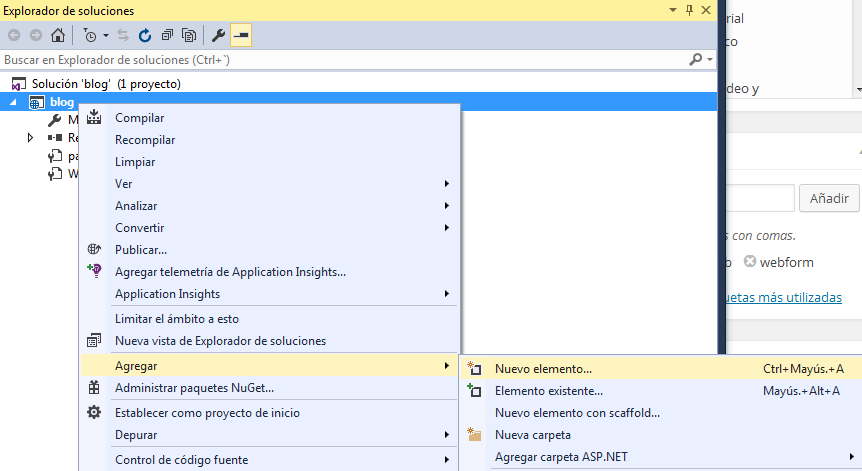
Task: Choose Compilar in the context menu
Action: click(140, 118)
